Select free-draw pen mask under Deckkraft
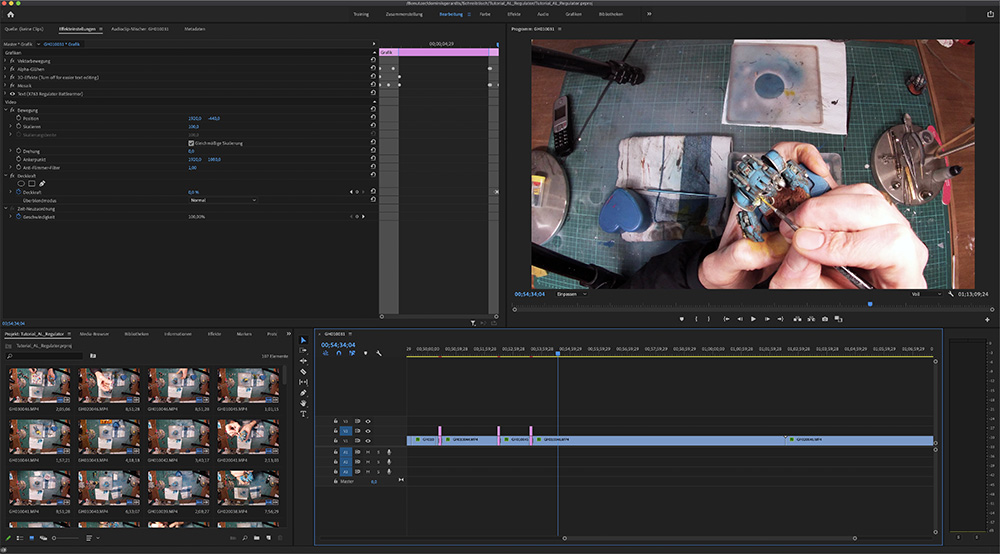This screenshot has height=554, width=1000. coord(42,184)
